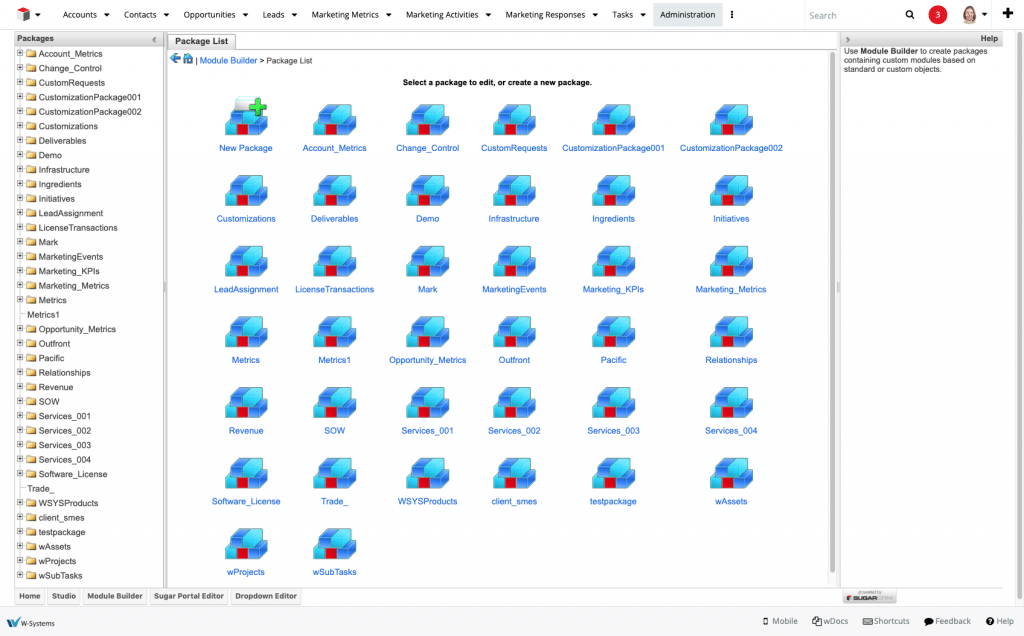Image resolution: width=1024 pixels, height=636 pixels.
Task: Expand the Account_Metrics tree node
Action: point(20,53)
